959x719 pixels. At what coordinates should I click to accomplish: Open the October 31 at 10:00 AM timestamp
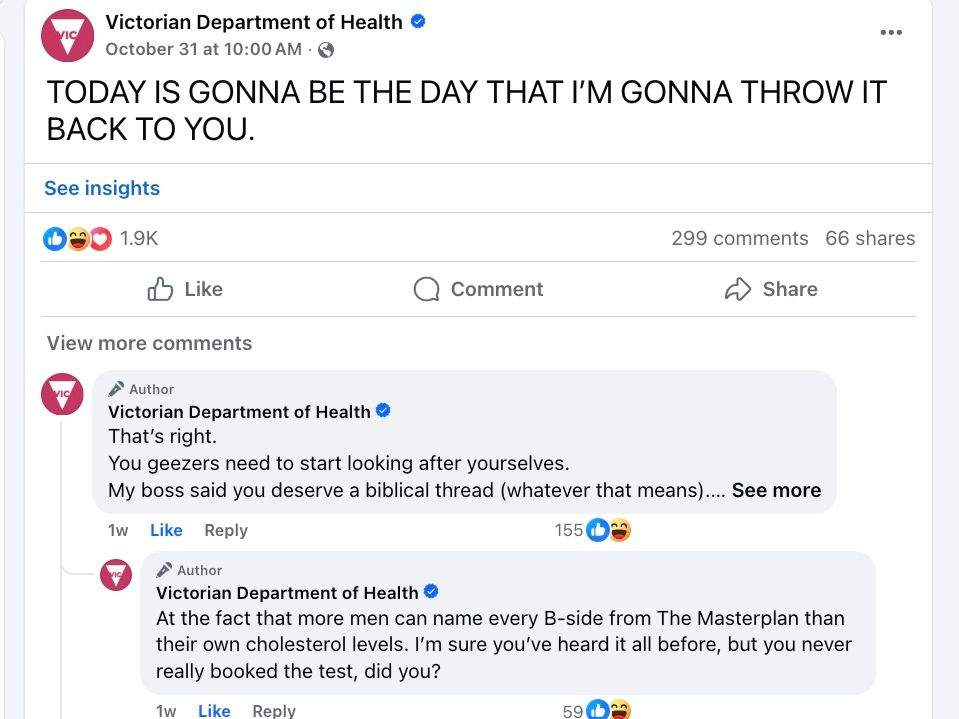tap(203, 49)
